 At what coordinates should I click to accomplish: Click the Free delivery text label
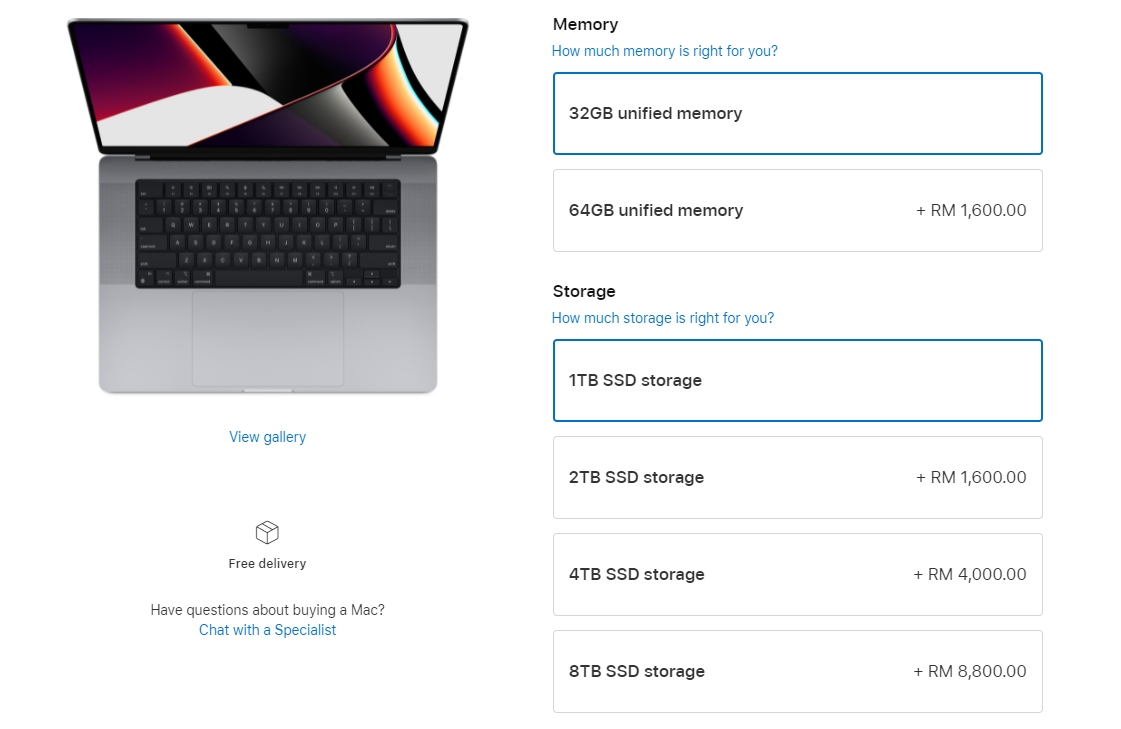267,563
